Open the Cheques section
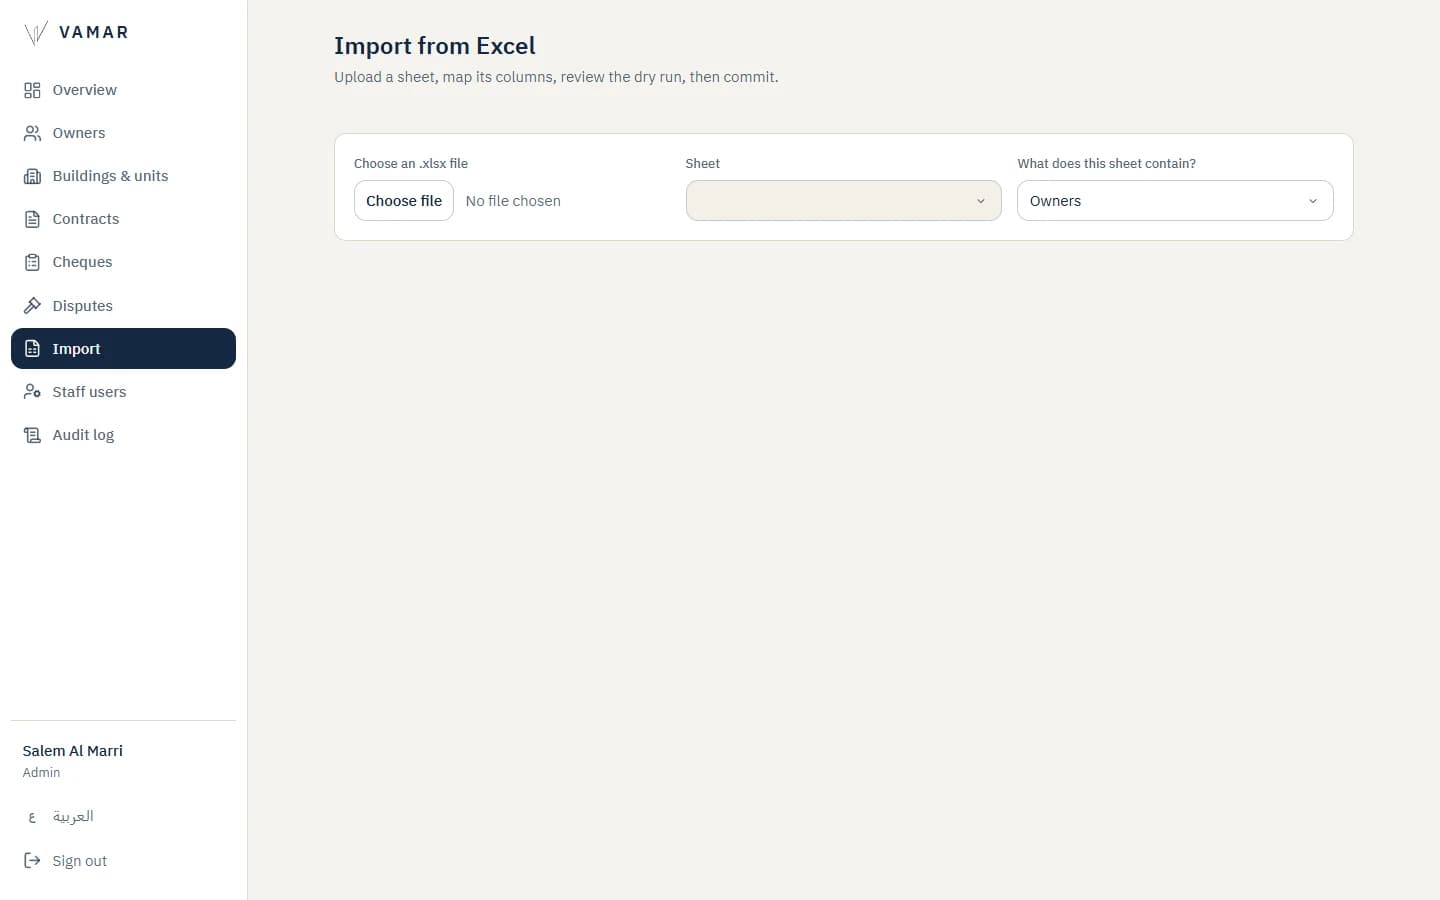Screen dimensions: 1440x900 [123, 262]
